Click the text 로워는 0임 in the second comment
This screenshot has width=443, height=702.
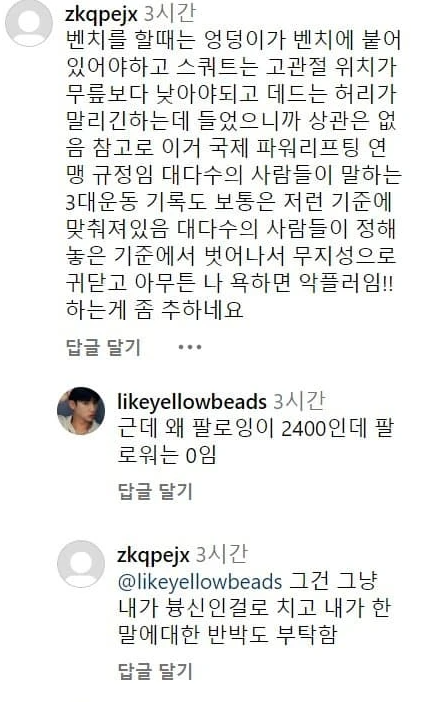click(167, 455)
